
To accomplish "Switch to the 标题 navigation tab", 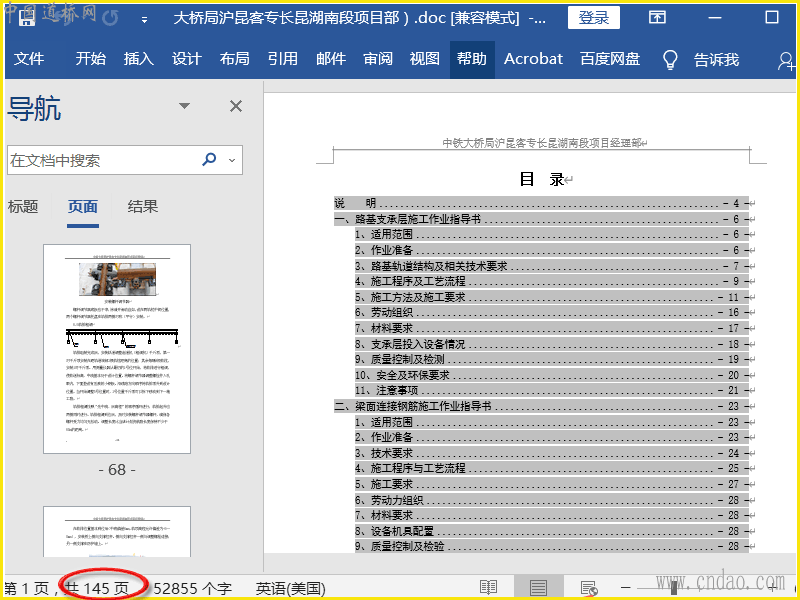I will (x=23, y=207).
